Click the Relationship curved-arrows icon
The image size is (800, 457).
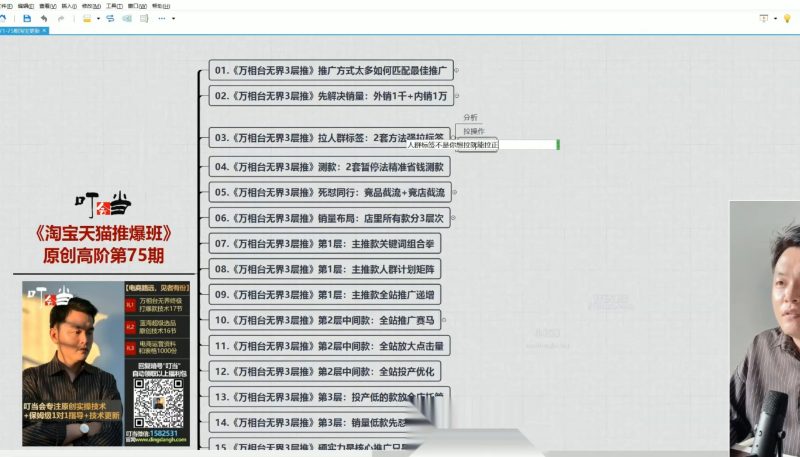[x=110, y=18]
